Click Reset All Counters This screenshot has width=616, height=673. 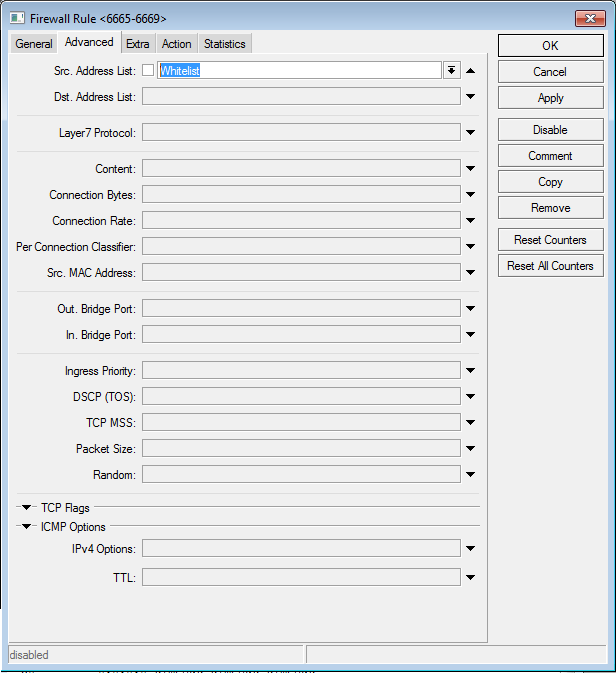551,266
